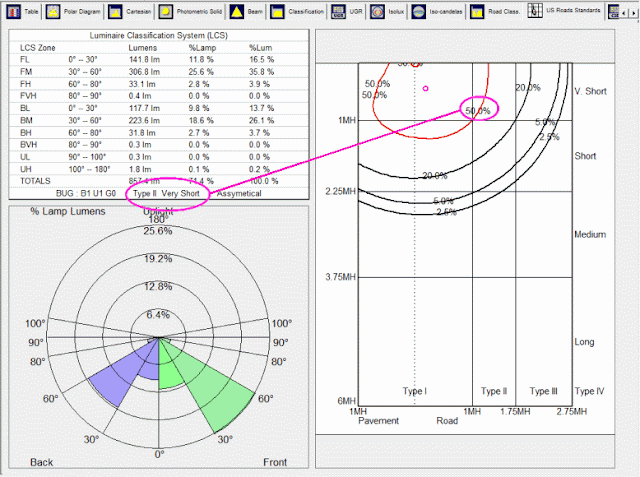Click the 31.8 lm value in the BH row
640x477 pixels.
tap(142, 133)
